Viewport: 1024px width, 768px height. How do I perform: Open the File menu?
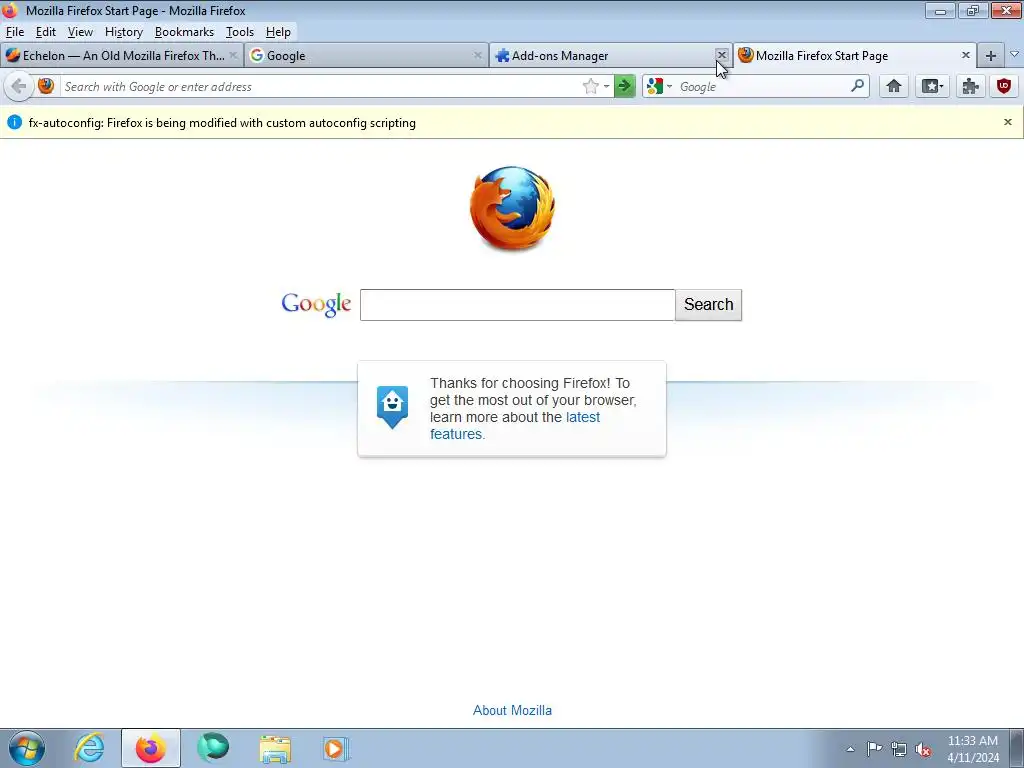[15, 32]
